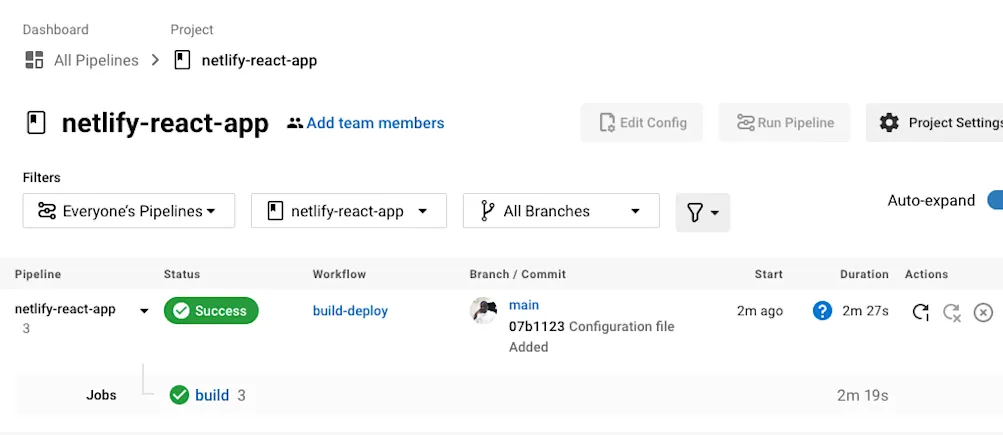Click the cancel workflow X icon
This screenshot has height=435, width=1003.
(x=983, y=312)
